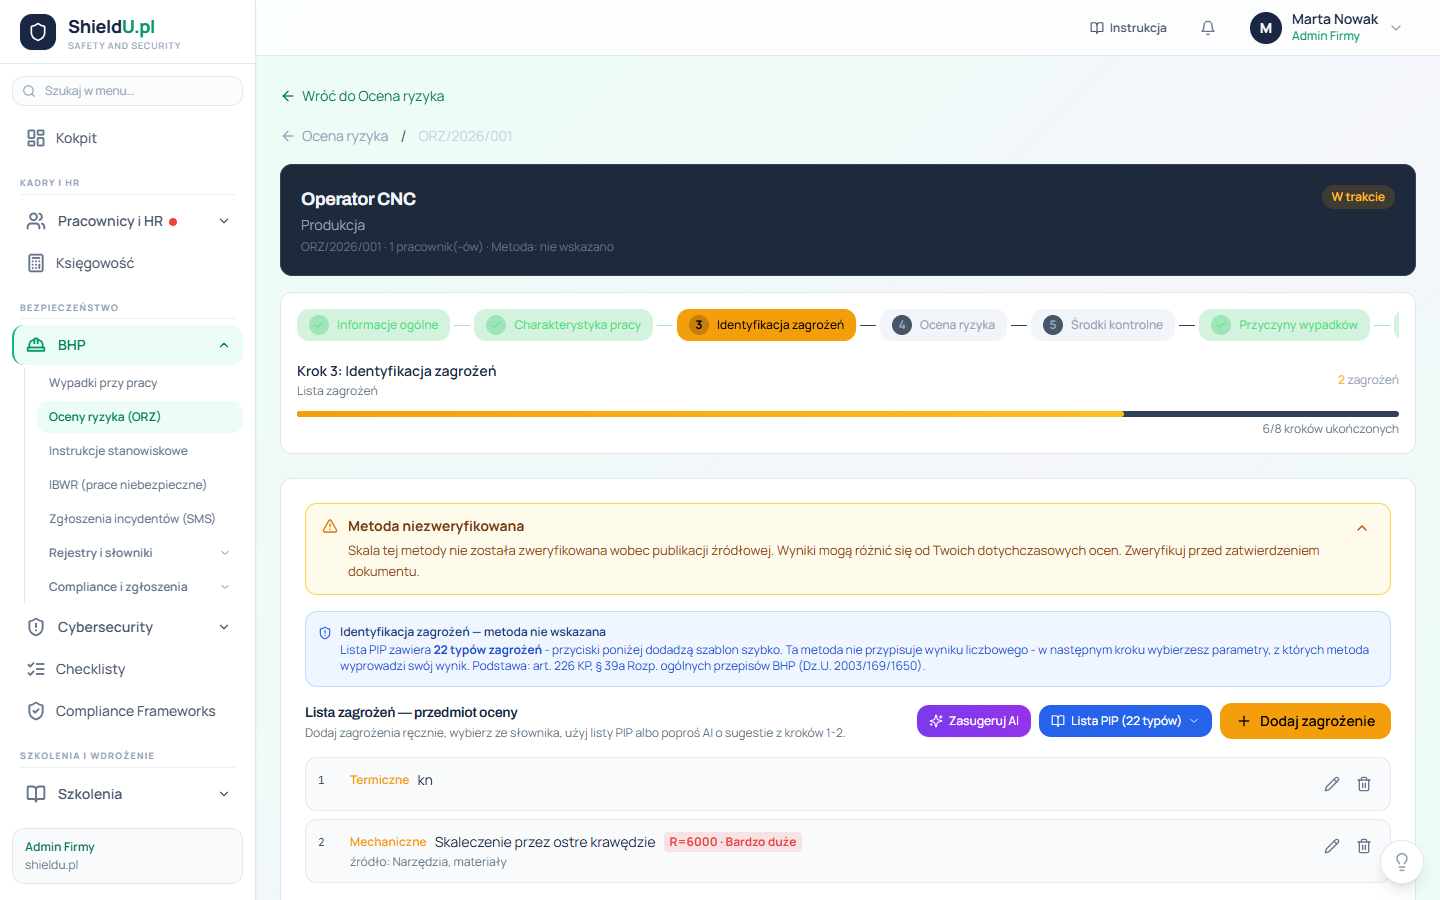Expand Rejestry i słowniki submenu
1440x900 pixels.
pos(139,553)
